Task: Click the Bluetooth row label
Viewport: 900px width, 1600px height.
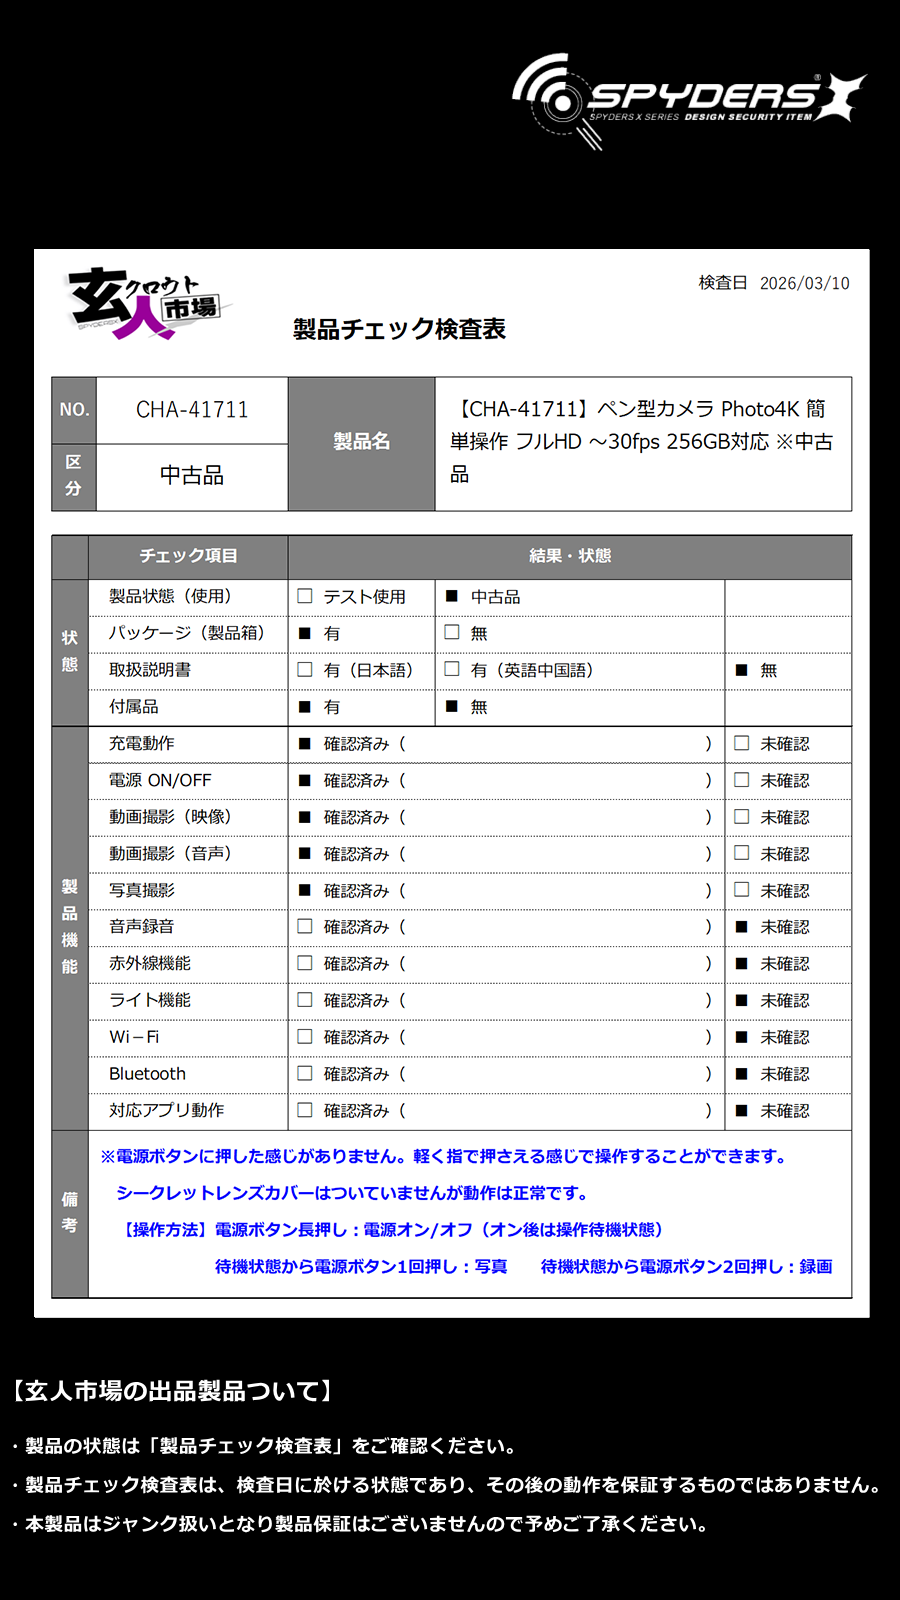Action: (x=147, y=1074)
